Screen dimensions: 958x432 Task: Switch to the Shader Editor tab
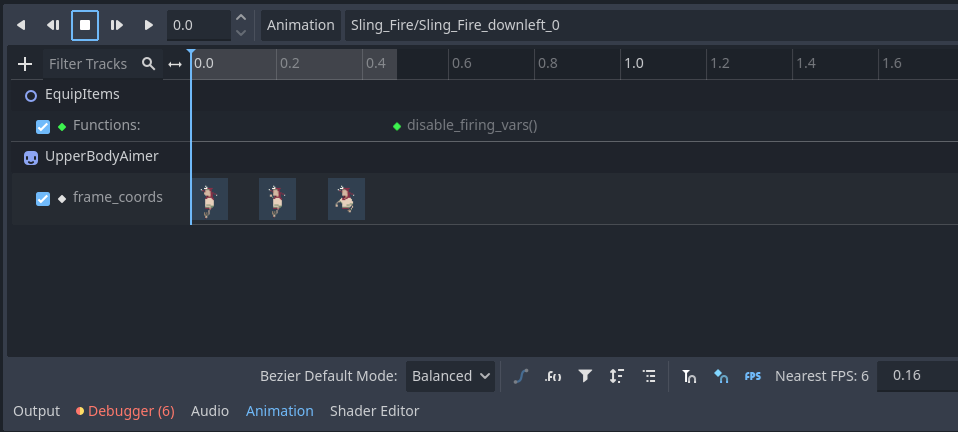tap(374, 411)
